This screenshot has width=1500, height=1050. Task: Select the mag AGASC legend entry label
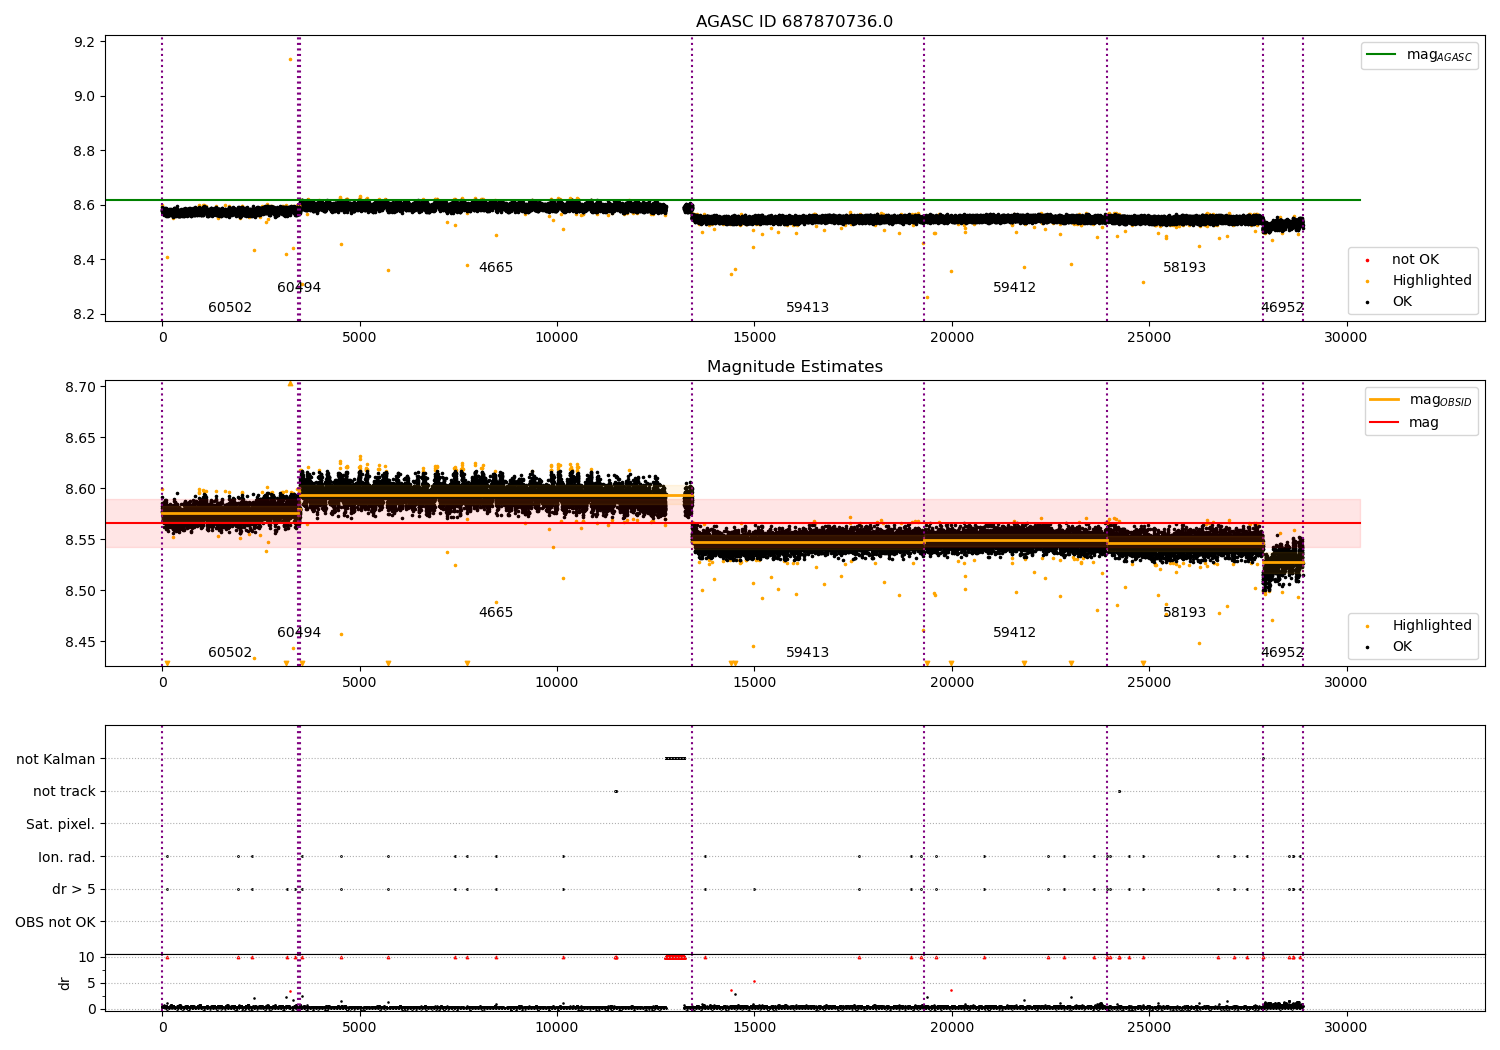[1439, 55]
